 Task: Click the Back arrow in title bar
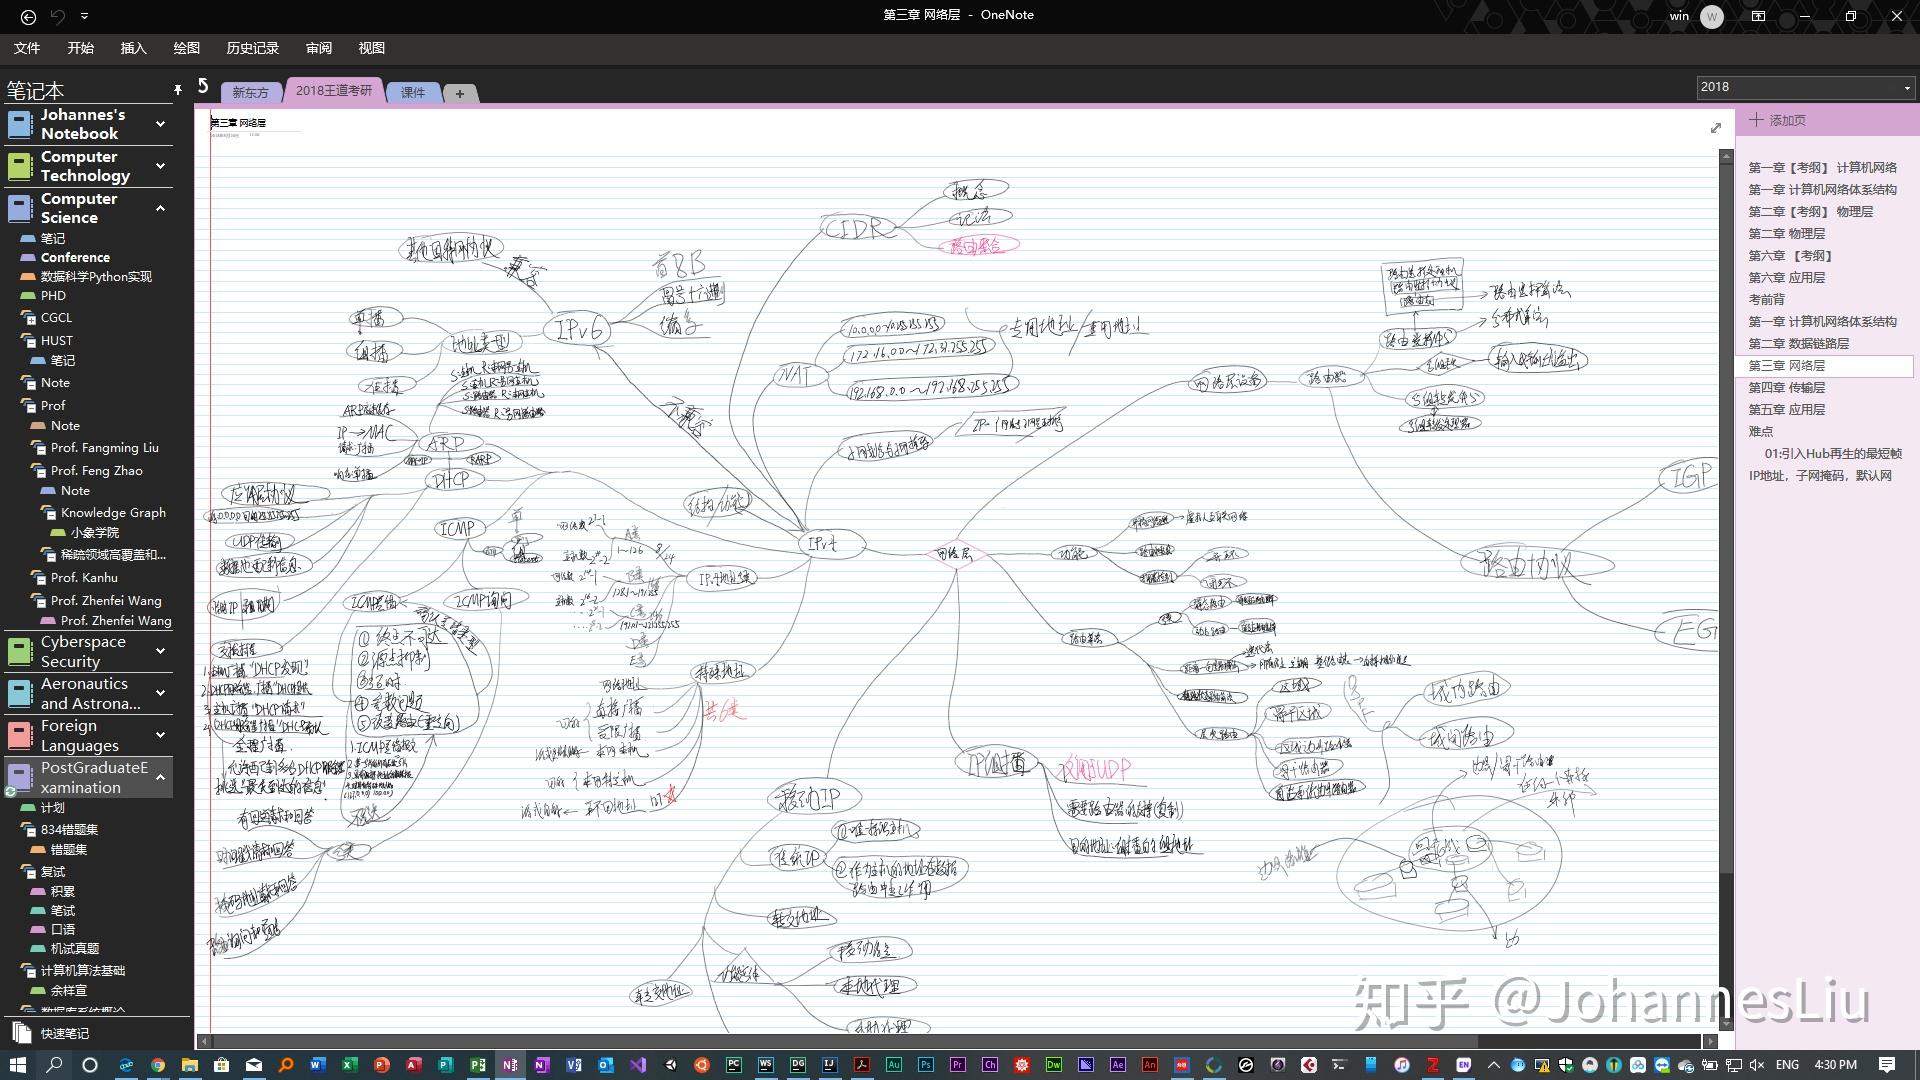coord(28,16)
